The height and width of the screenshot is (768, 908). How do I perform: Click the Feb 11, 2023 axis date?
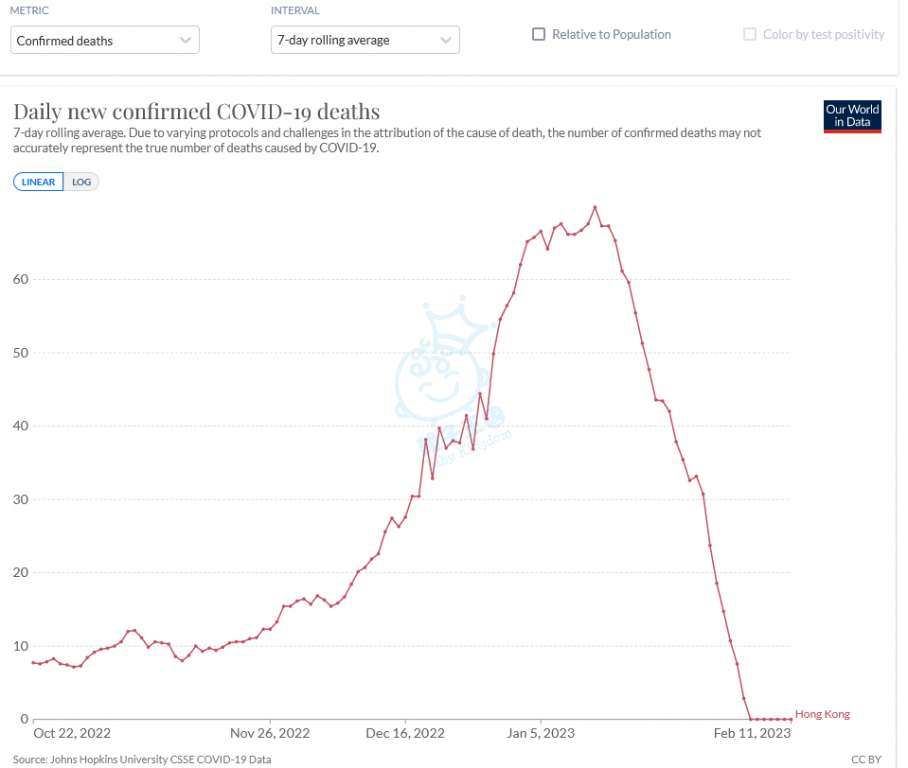click(x=752, y=733)
